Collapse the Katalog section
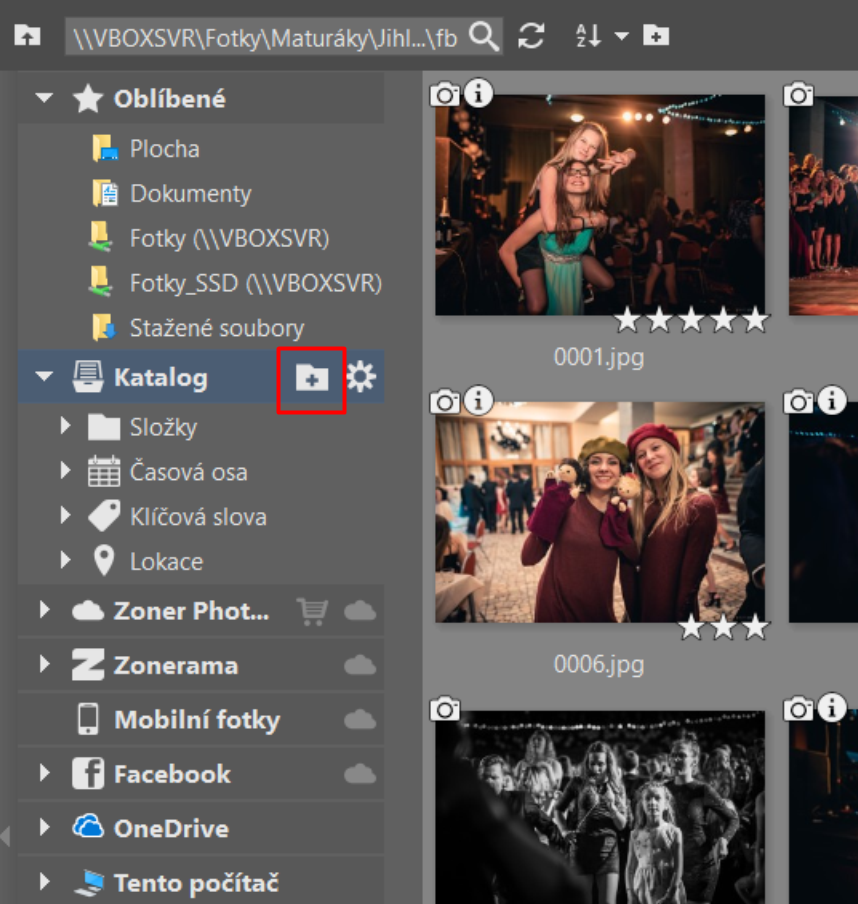The width and height of the screenshot is (858, 904). pyautogui.click(x=44, y=376)
